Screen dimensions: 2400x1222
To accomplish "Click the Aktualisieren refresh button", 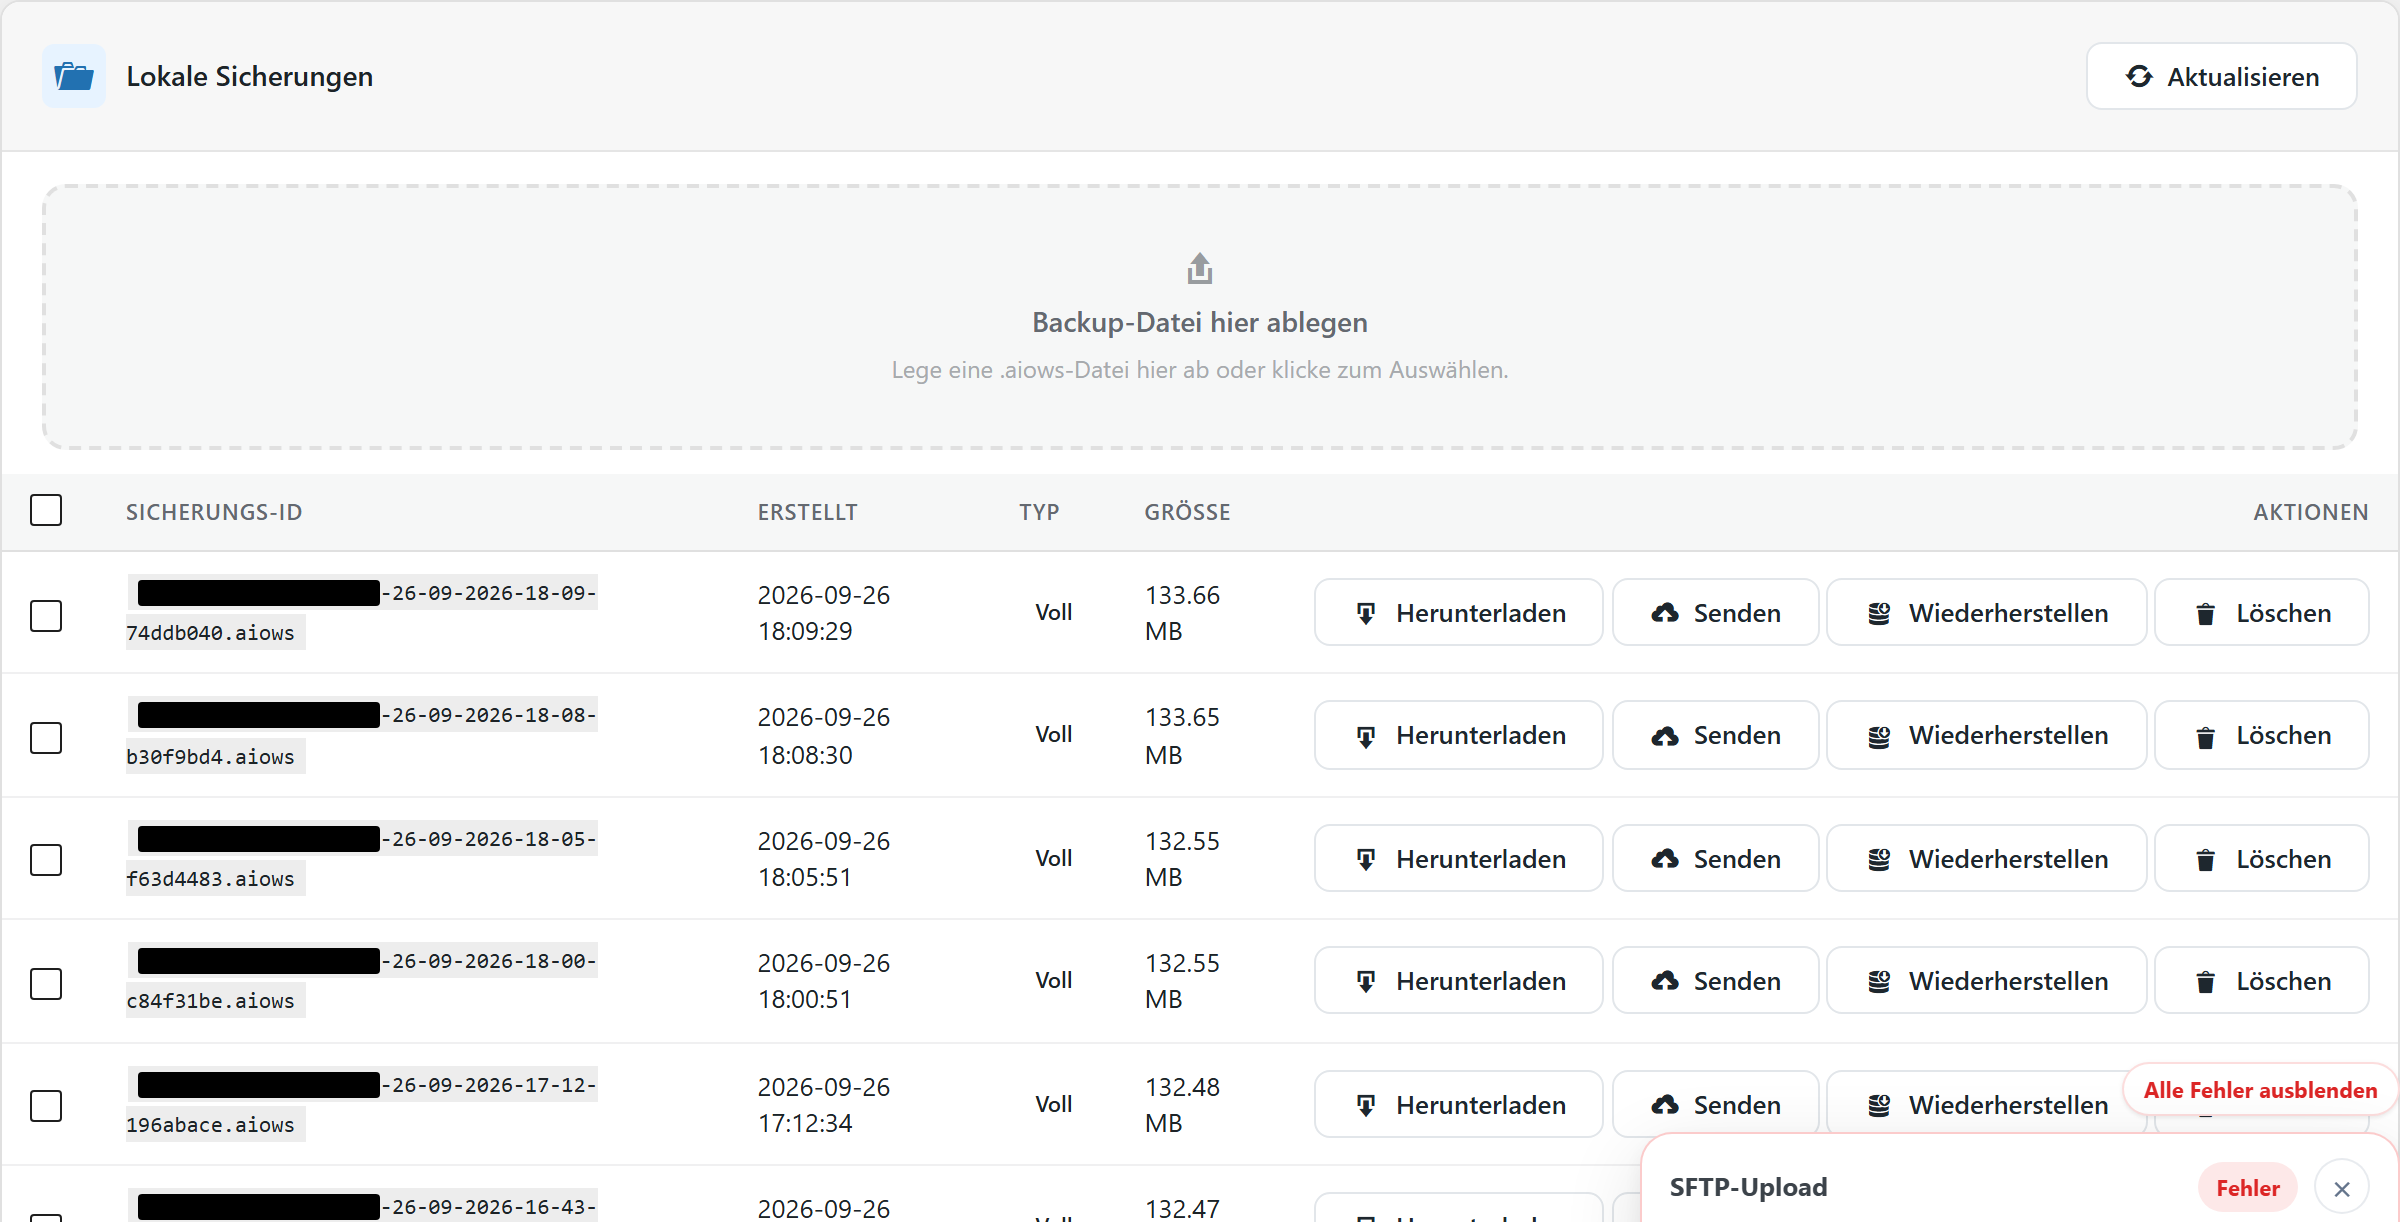I will pyautogui.click(x=2221, y=77).
